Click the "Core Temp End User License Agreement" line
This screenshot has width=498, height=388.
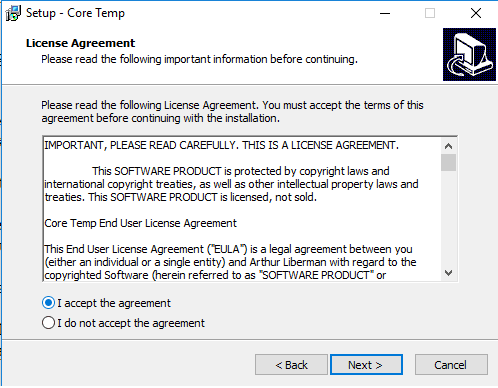click(x=140, y=223)
